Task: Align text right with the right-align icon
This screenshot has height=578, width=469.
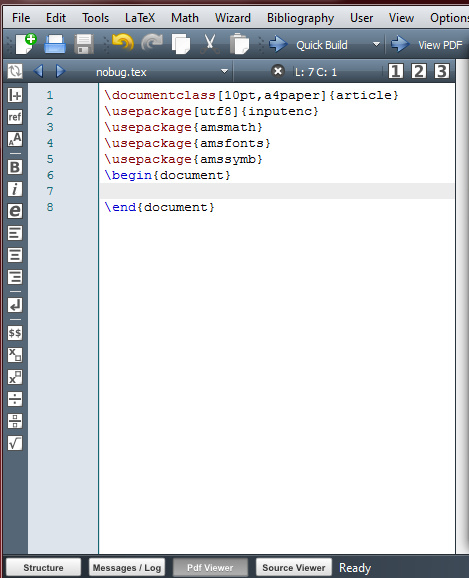Action: 15,277
